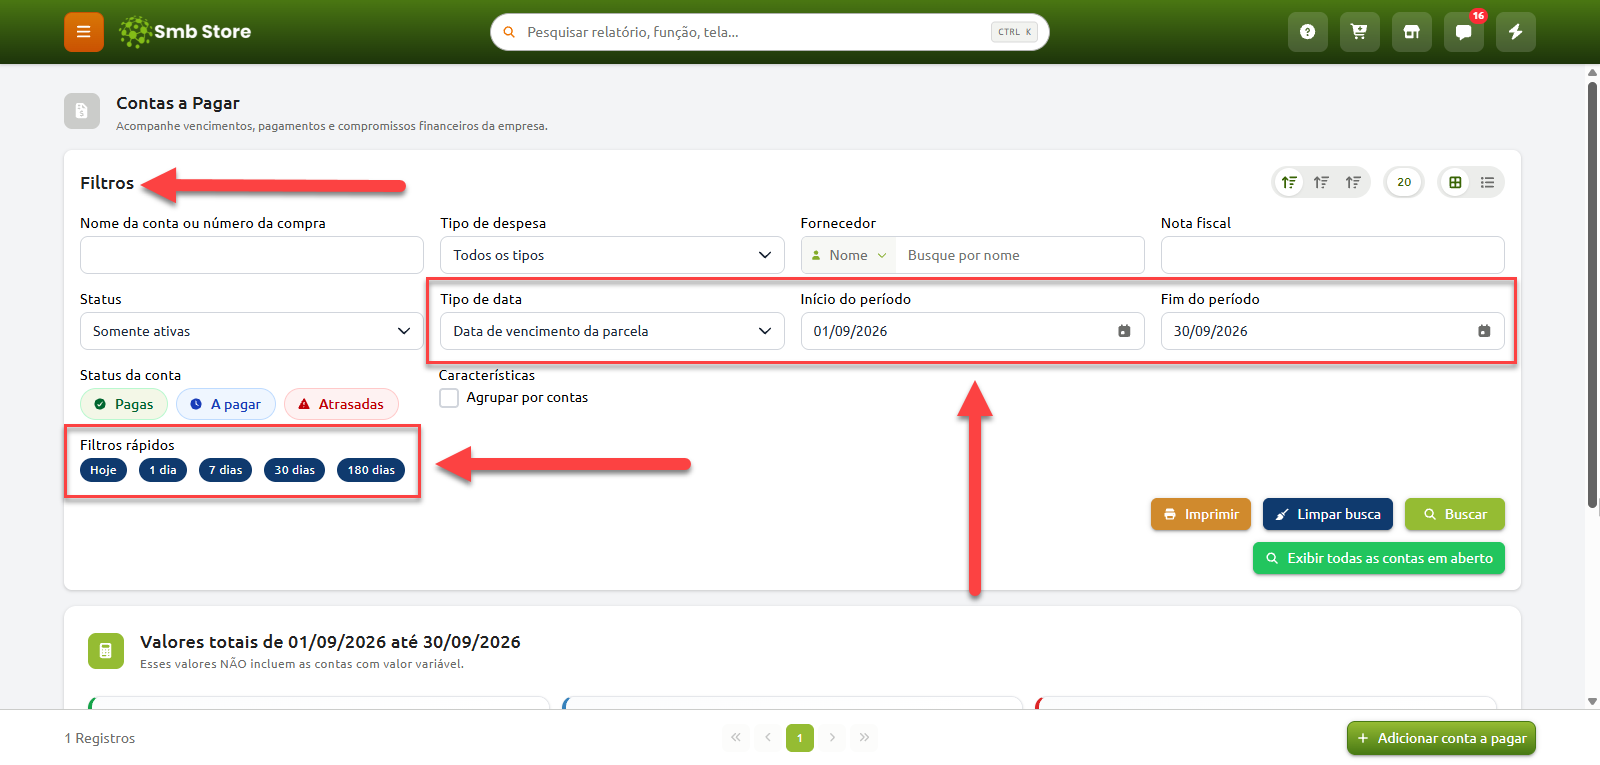This screenshot has width=1600, height=765.
Task: Click the Imprimir button
Action: point(1201,514)
